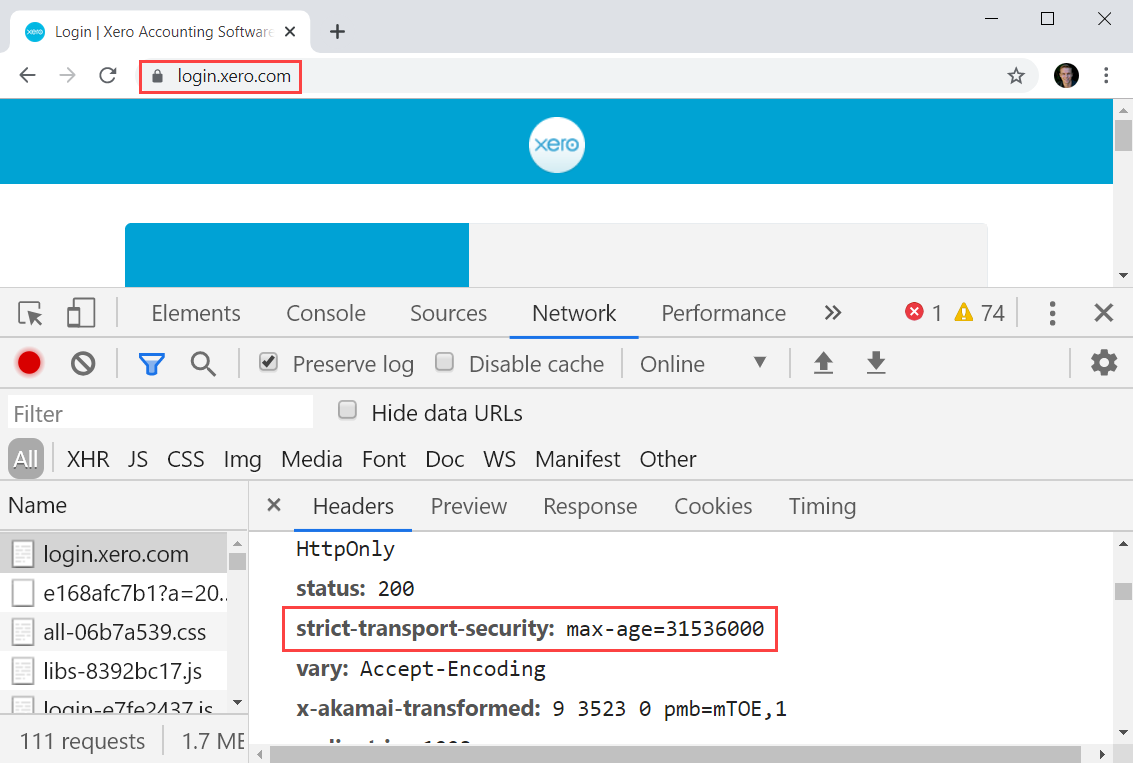
Task: Clear the network log
Action: [x=83, y=363]
